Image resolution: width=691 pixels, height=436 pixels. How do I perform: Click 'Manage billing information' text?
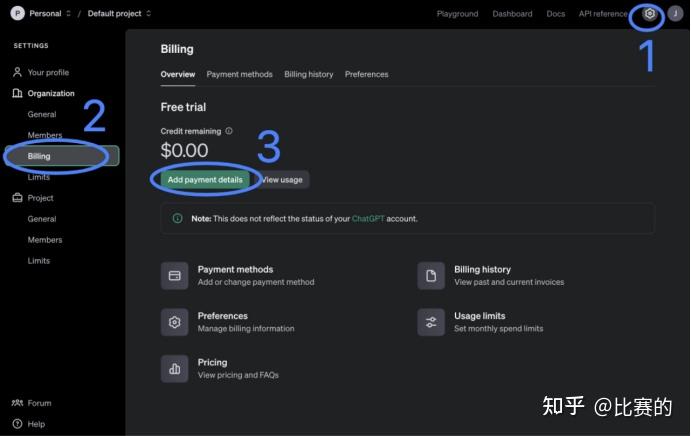pyautogui.click(x=246, y=328)
